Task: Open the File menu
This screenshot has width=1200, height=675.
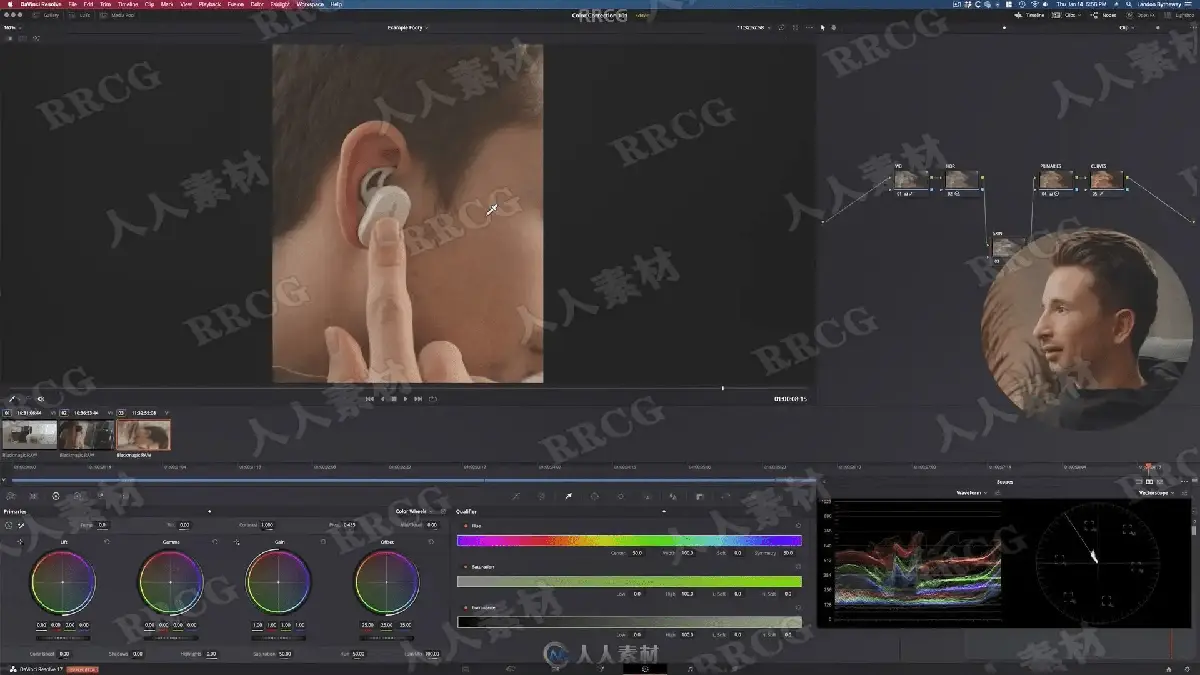Action: click(72, 4)
